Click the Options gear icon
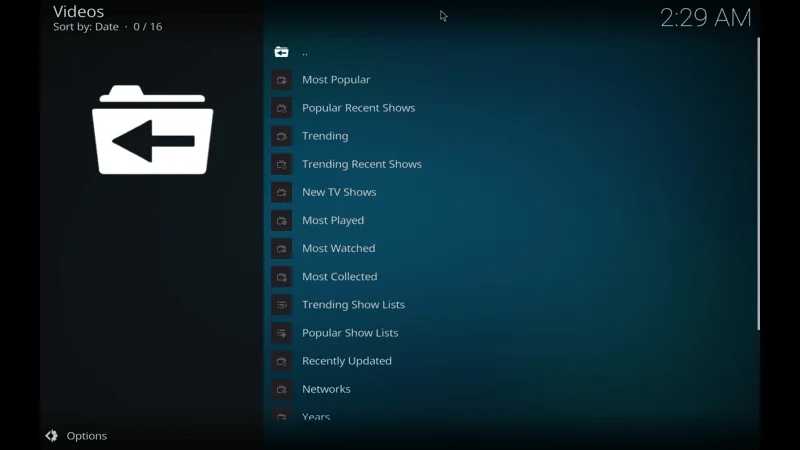Image resolution: width=800 pixels, height=450 pixels. (x=52, y=436)
